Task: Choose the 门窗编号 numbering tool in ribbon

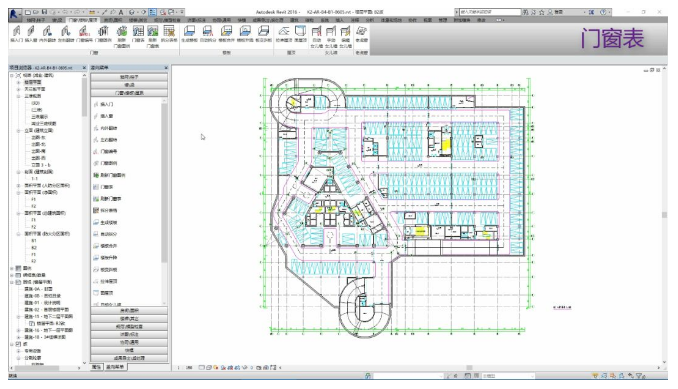Action: tap(84, 34)
